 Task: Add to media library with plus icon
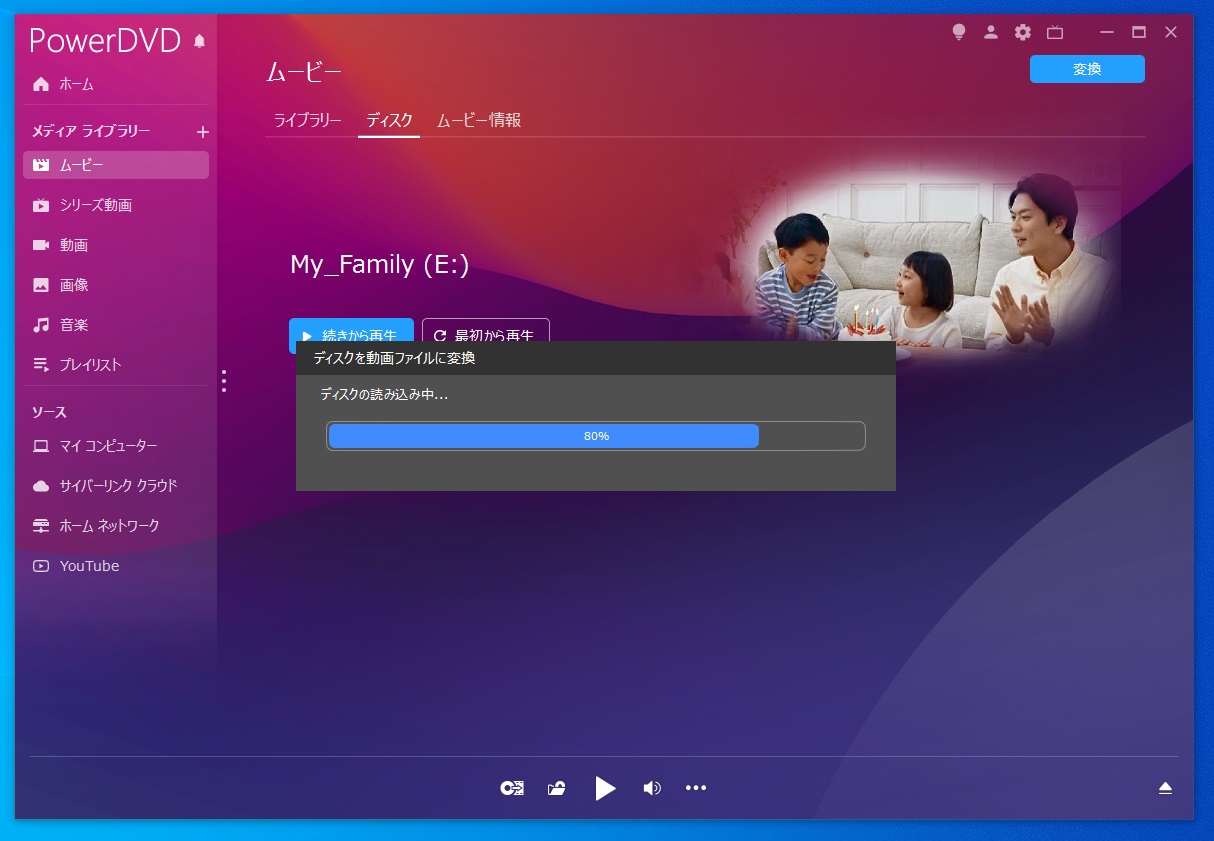[x=202, y=132]
